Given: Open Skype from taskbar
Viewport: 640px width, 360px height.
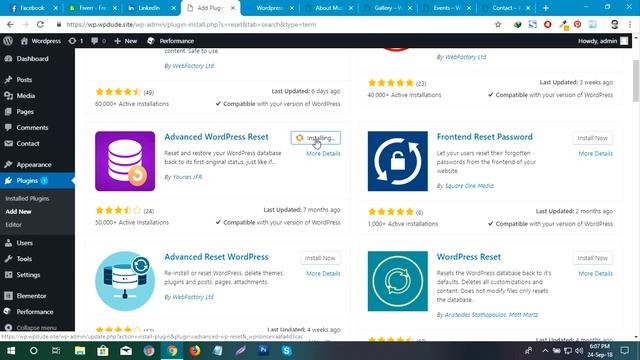Looking at the screenshot, I should point(287,351).
